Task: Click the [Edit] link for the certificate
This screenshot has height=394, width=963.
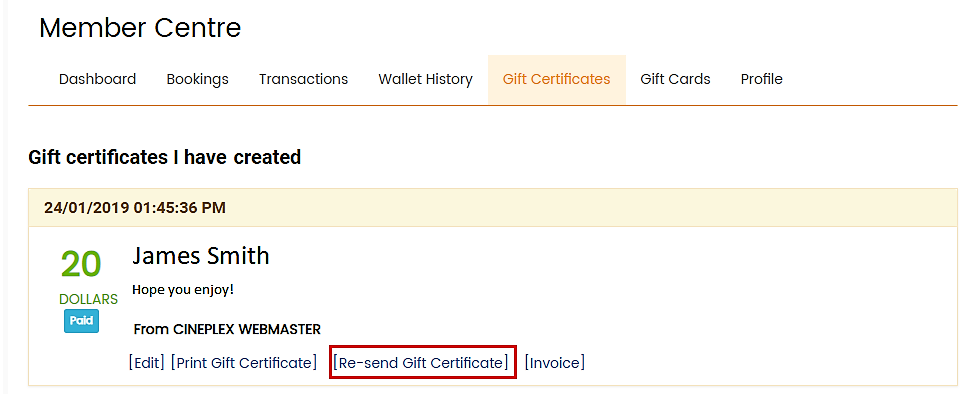Action: 147,363
